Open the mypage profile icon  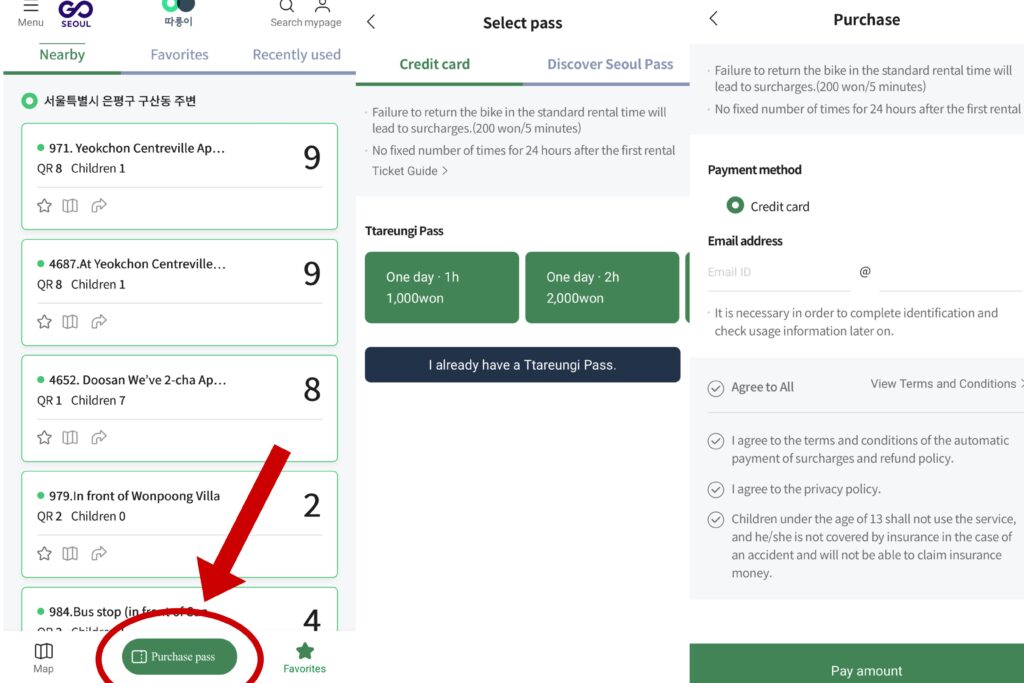tap(323, 7)
